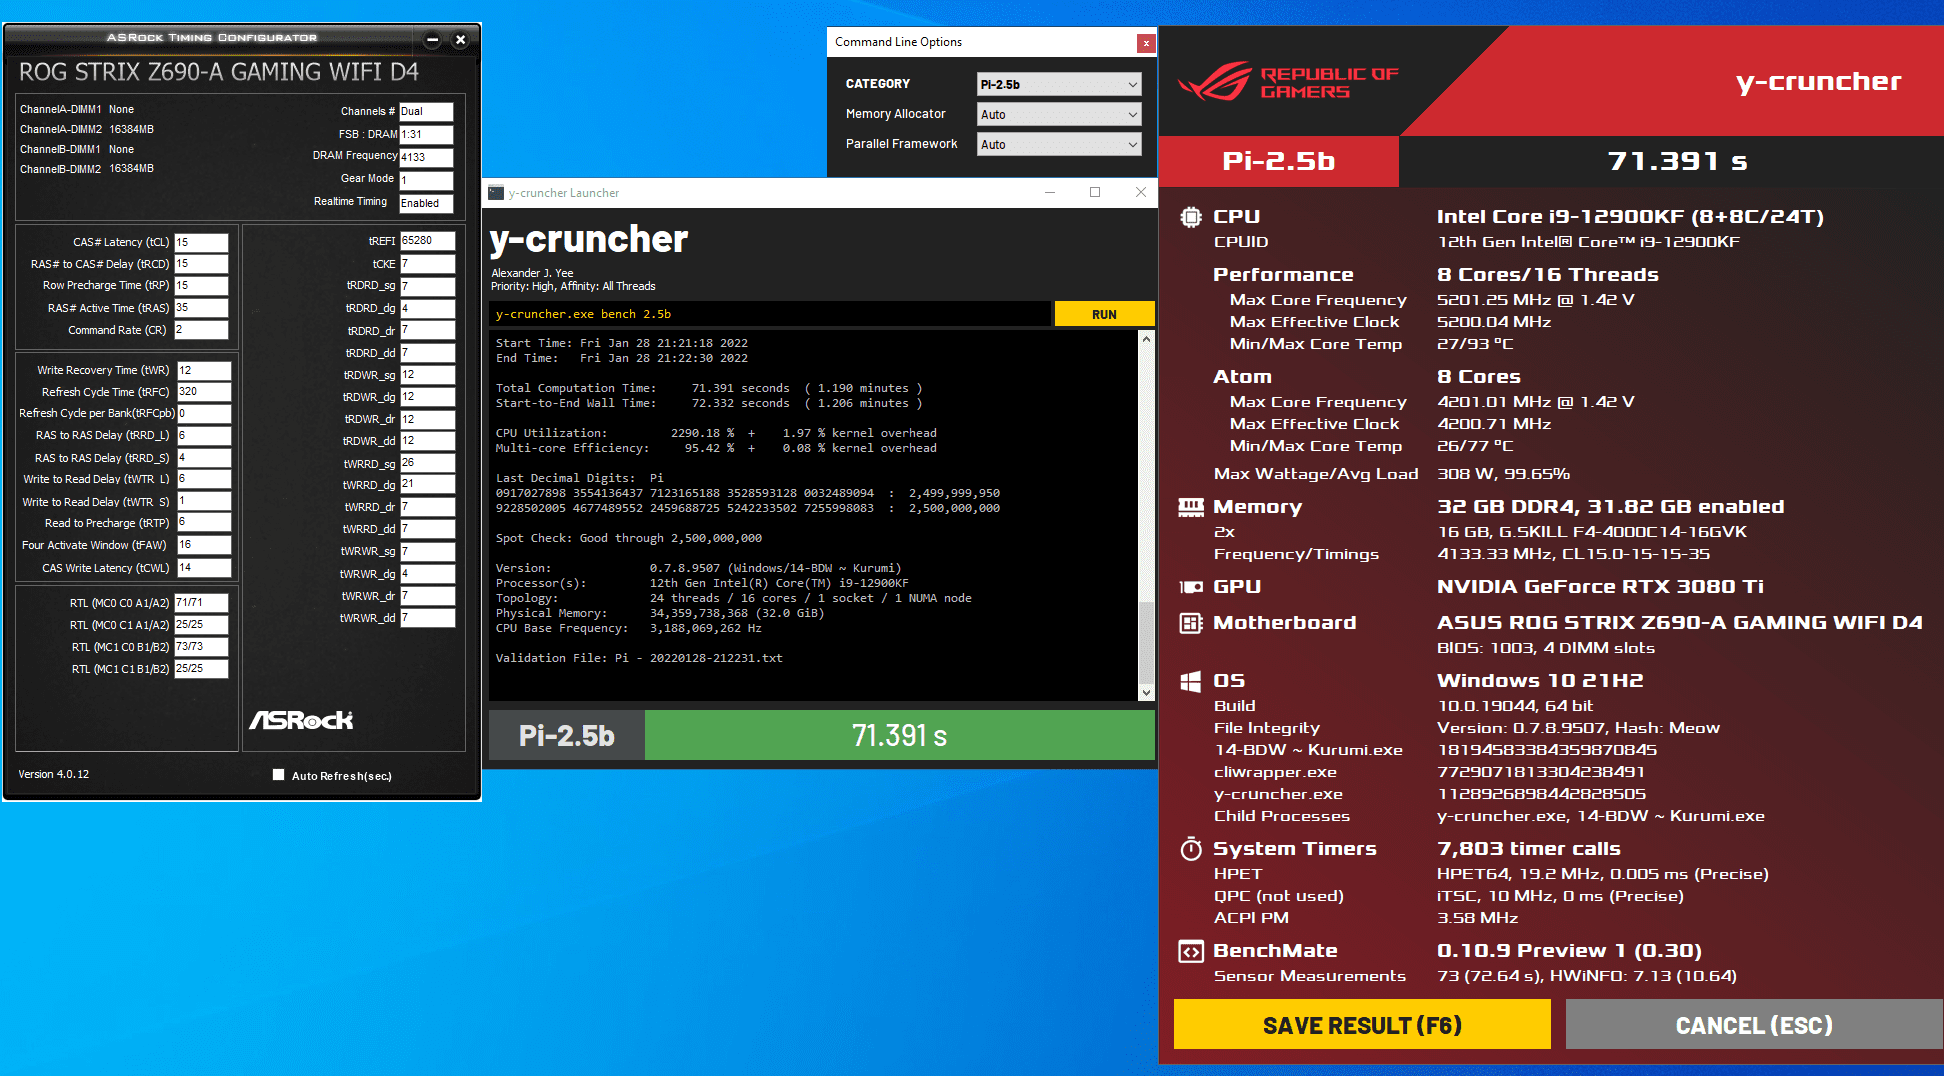
Task: Maximize the y-cruncher Launcher window
Action: tap(1095, 192)
